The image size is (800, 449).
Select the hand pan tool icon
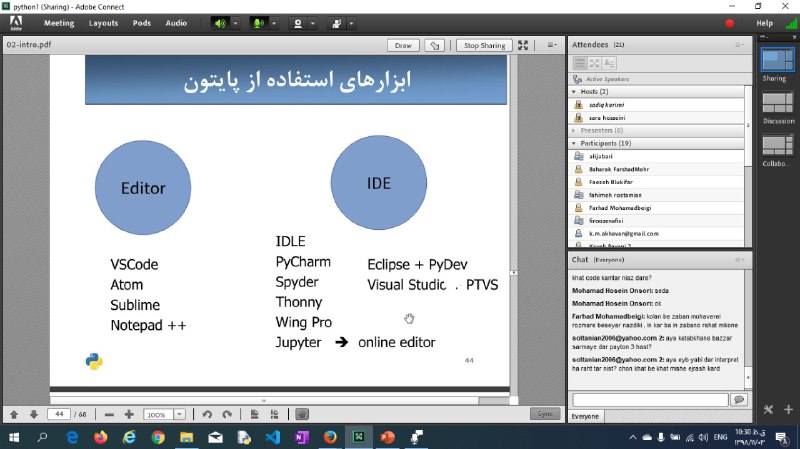point(302,414)
